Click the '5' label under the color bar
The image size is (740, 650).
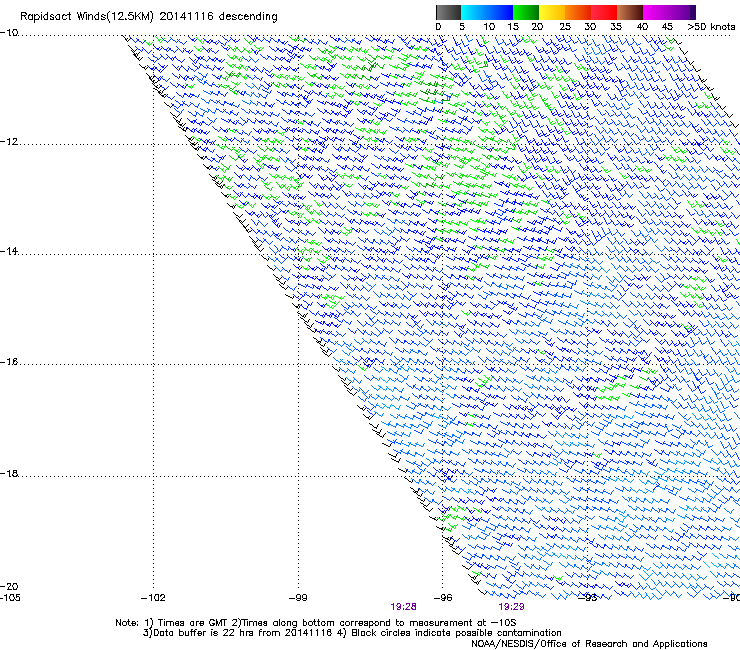pos(462,27)
